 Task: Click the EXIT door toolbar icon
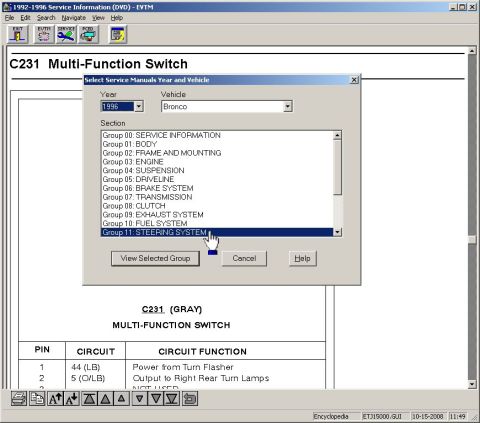(x=17, y=34)
